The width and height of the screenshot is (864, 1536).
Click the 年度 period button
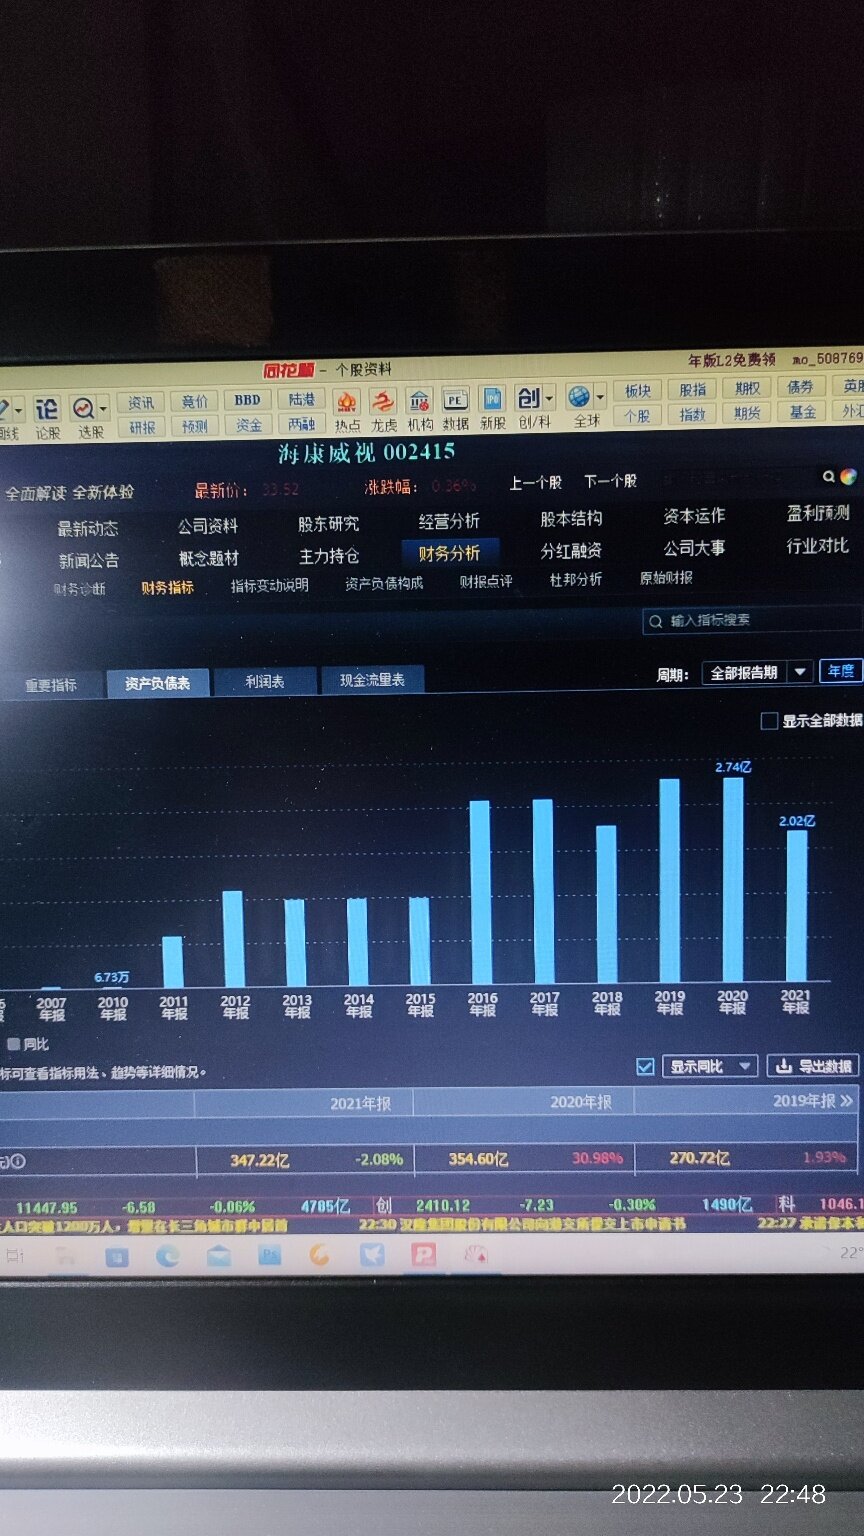840,671
